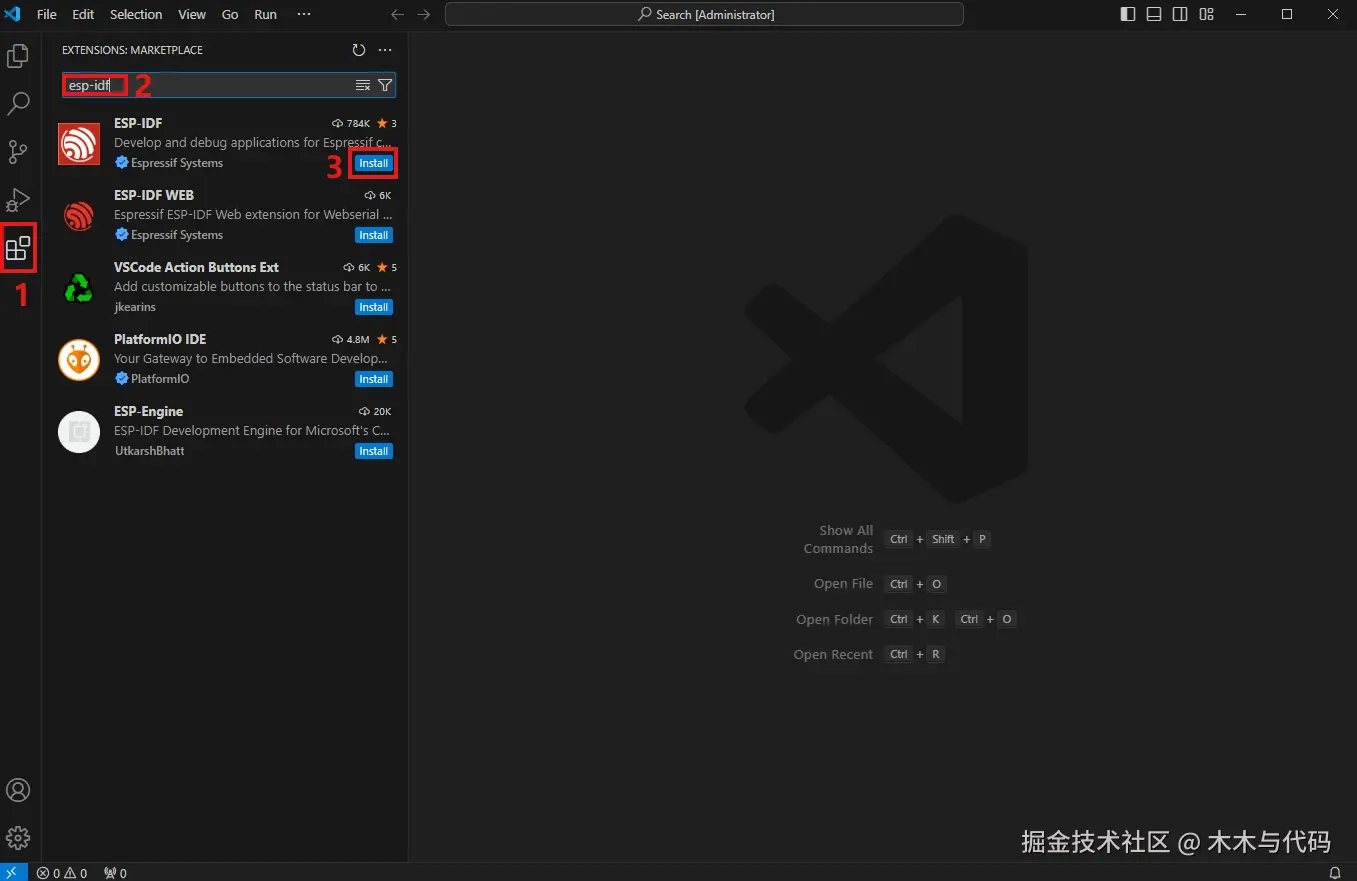
Task: Open the Source Control view
Action: [18, 152]
